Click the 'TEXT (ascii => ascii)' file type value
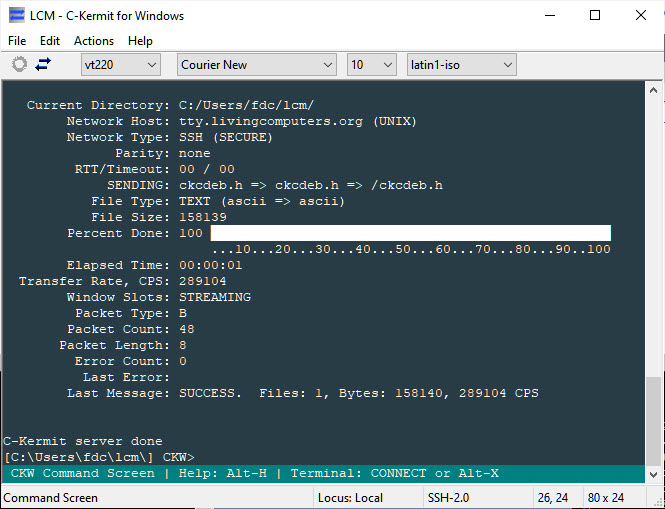Image resolution: width=665 pixels, height=509 pixels. pyautogui.click(x=262, y=201)
